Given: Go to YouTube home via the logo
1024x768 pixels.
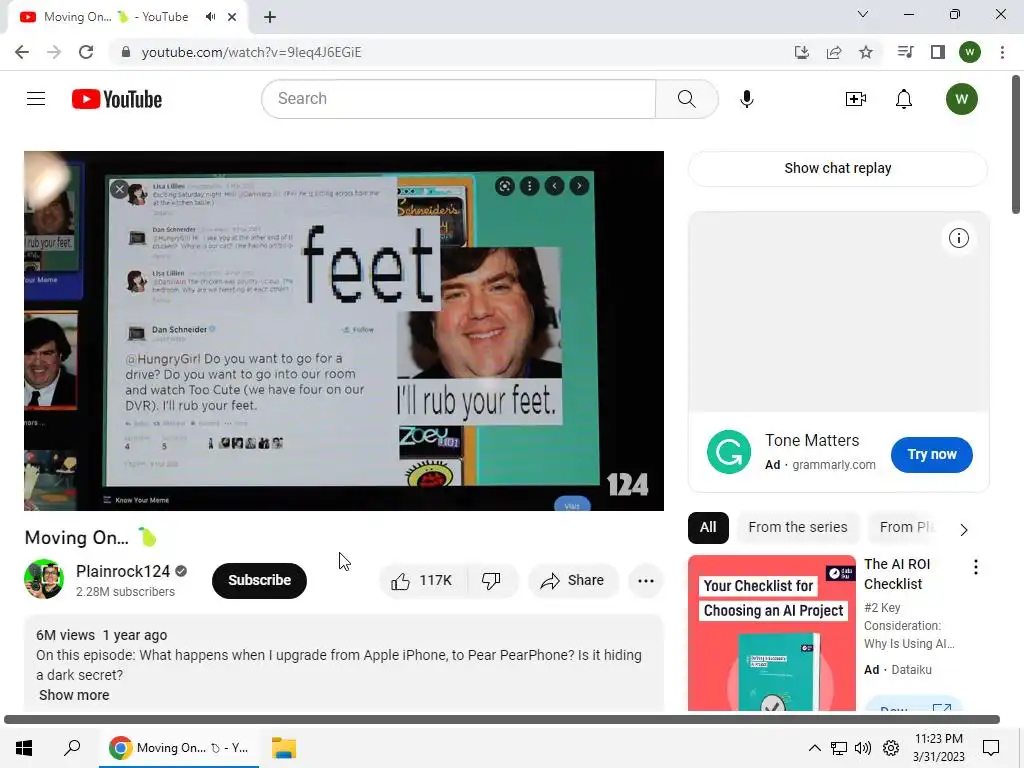Looking at the screenshot, I should tap(117, 99).
